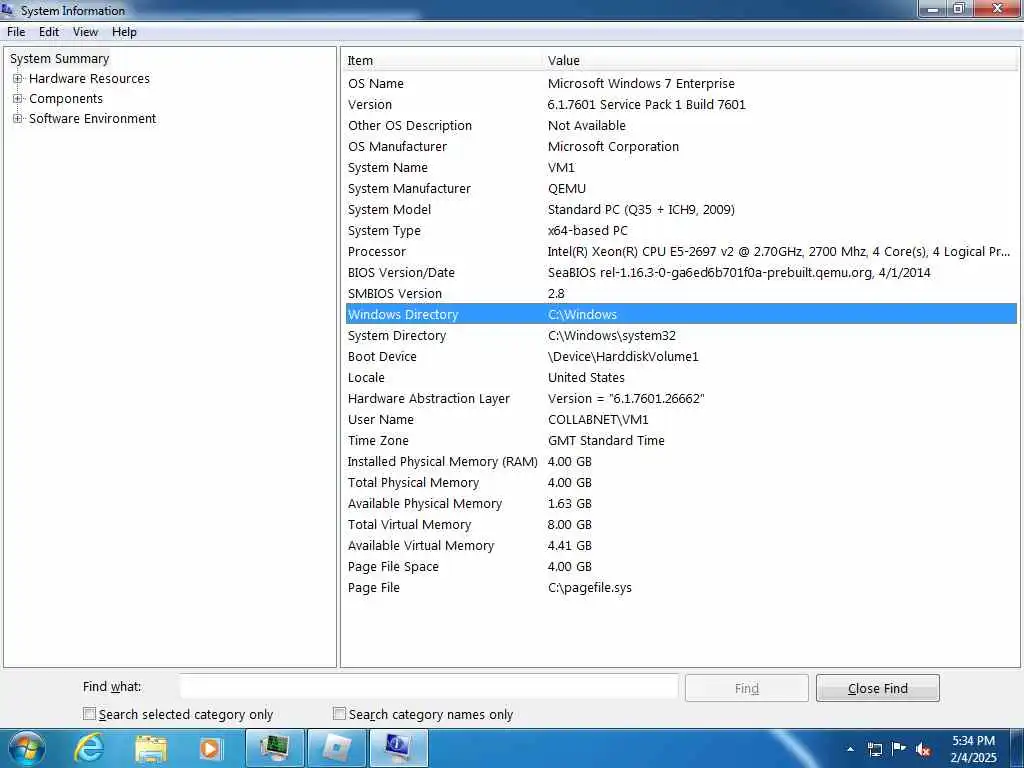The height and width of the screenshot is (768, 1024).
Task: Select the SMBIOS Version row
Action: [x=681, y=293]
